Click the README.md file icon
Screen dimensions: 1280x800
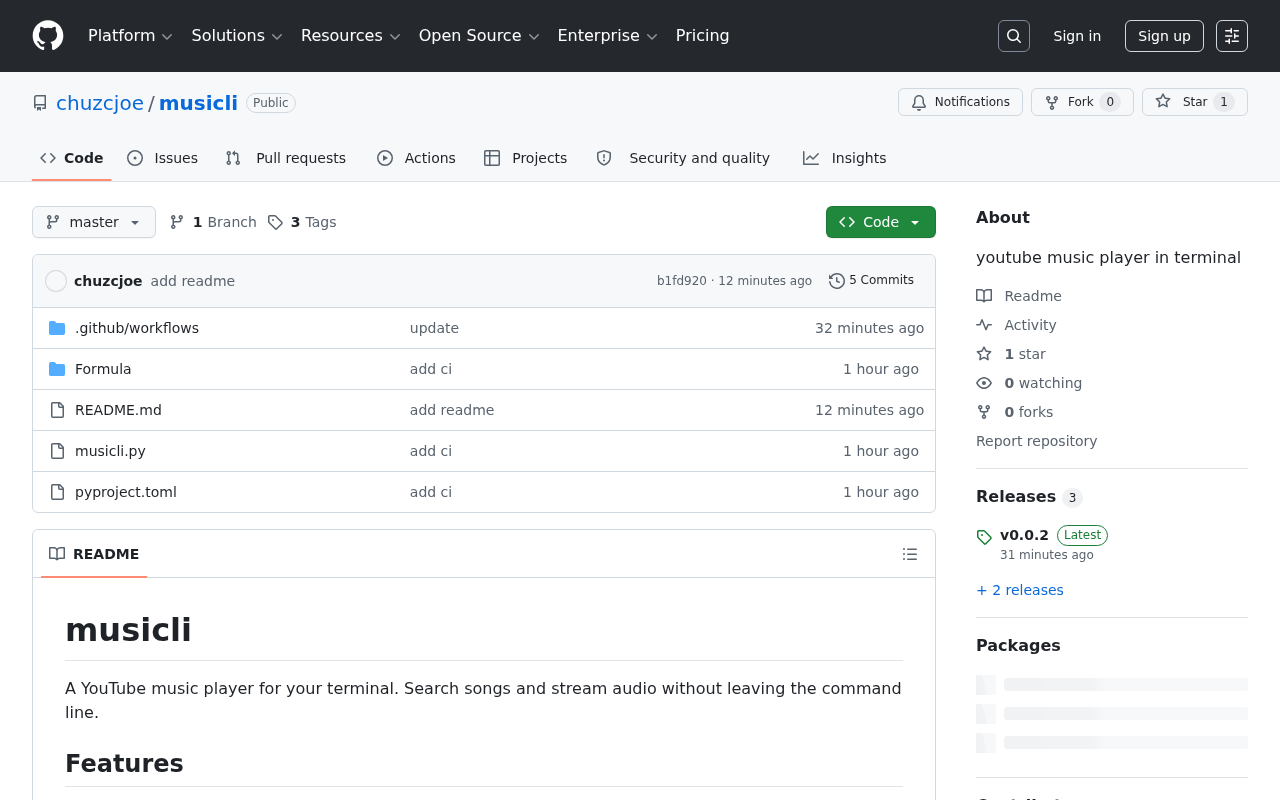(57, 410)
